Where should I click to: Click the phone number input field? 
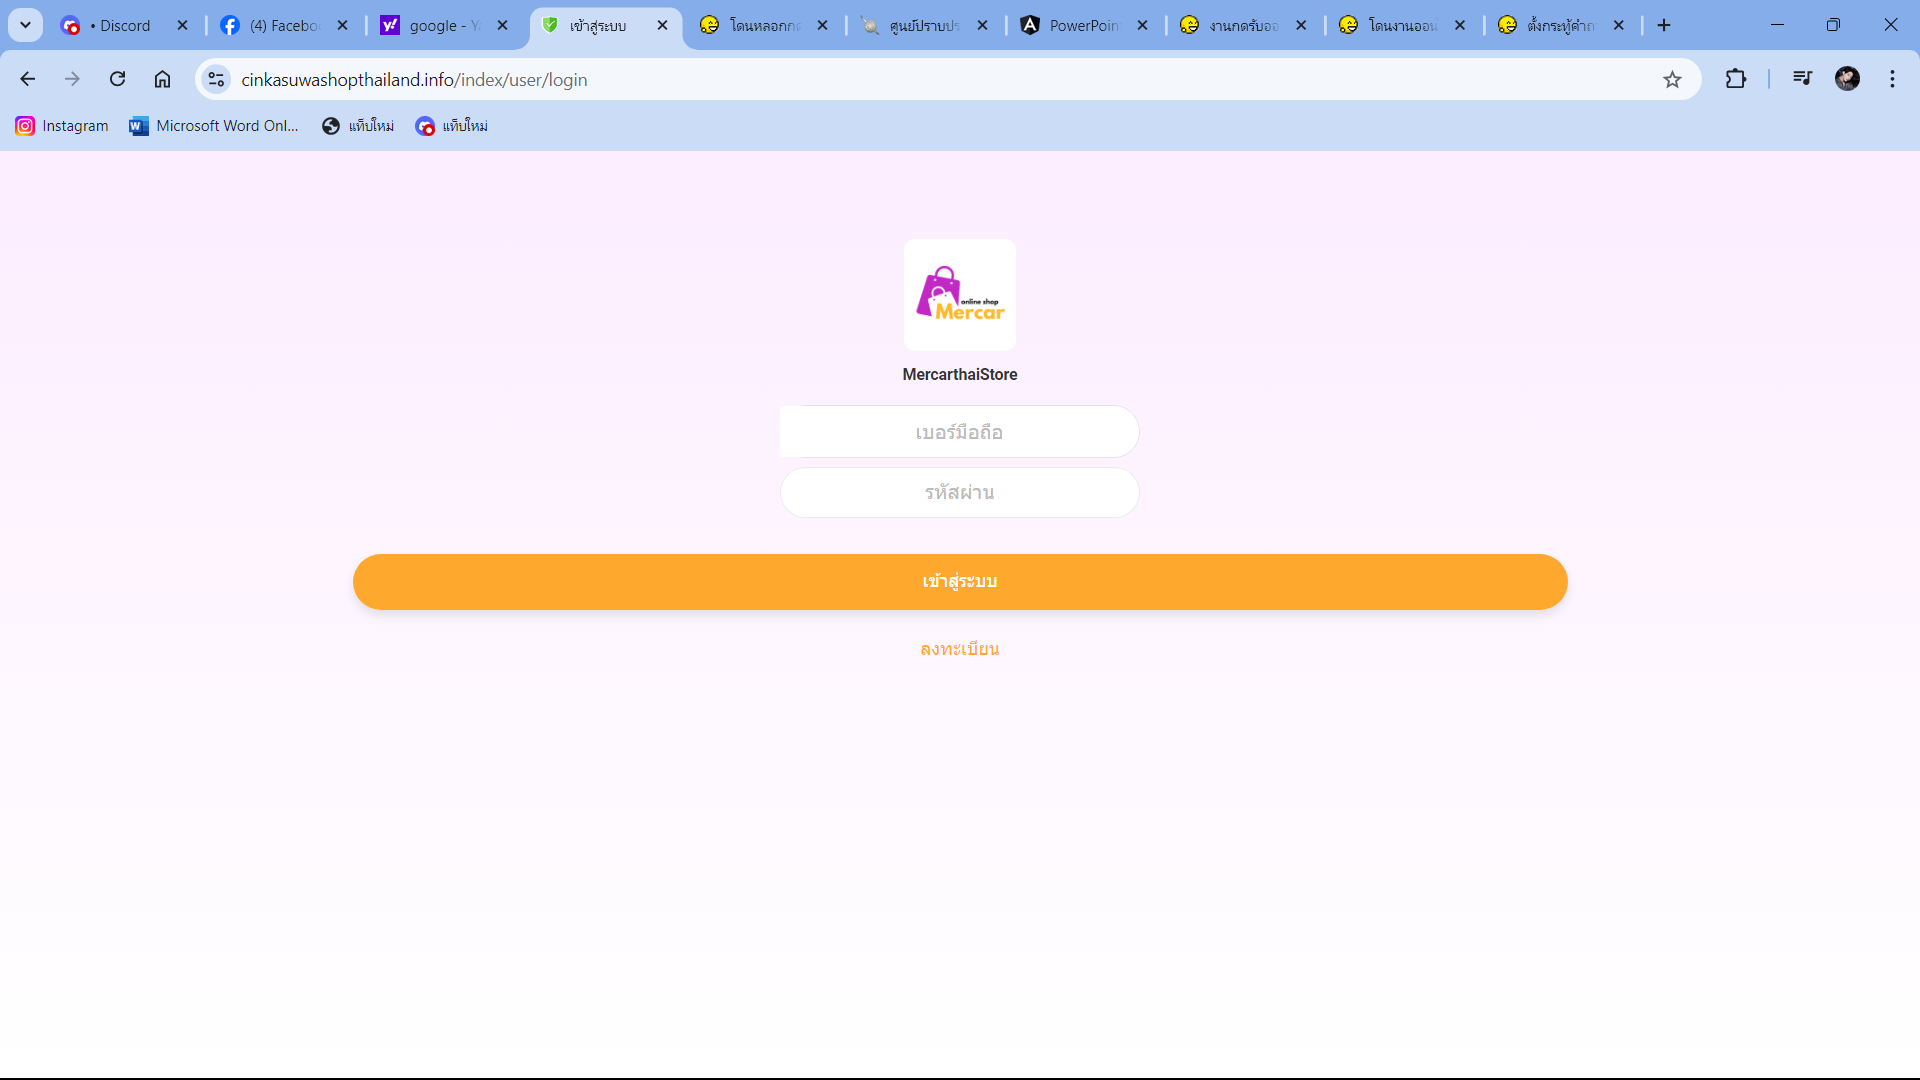tap(959, 432)
